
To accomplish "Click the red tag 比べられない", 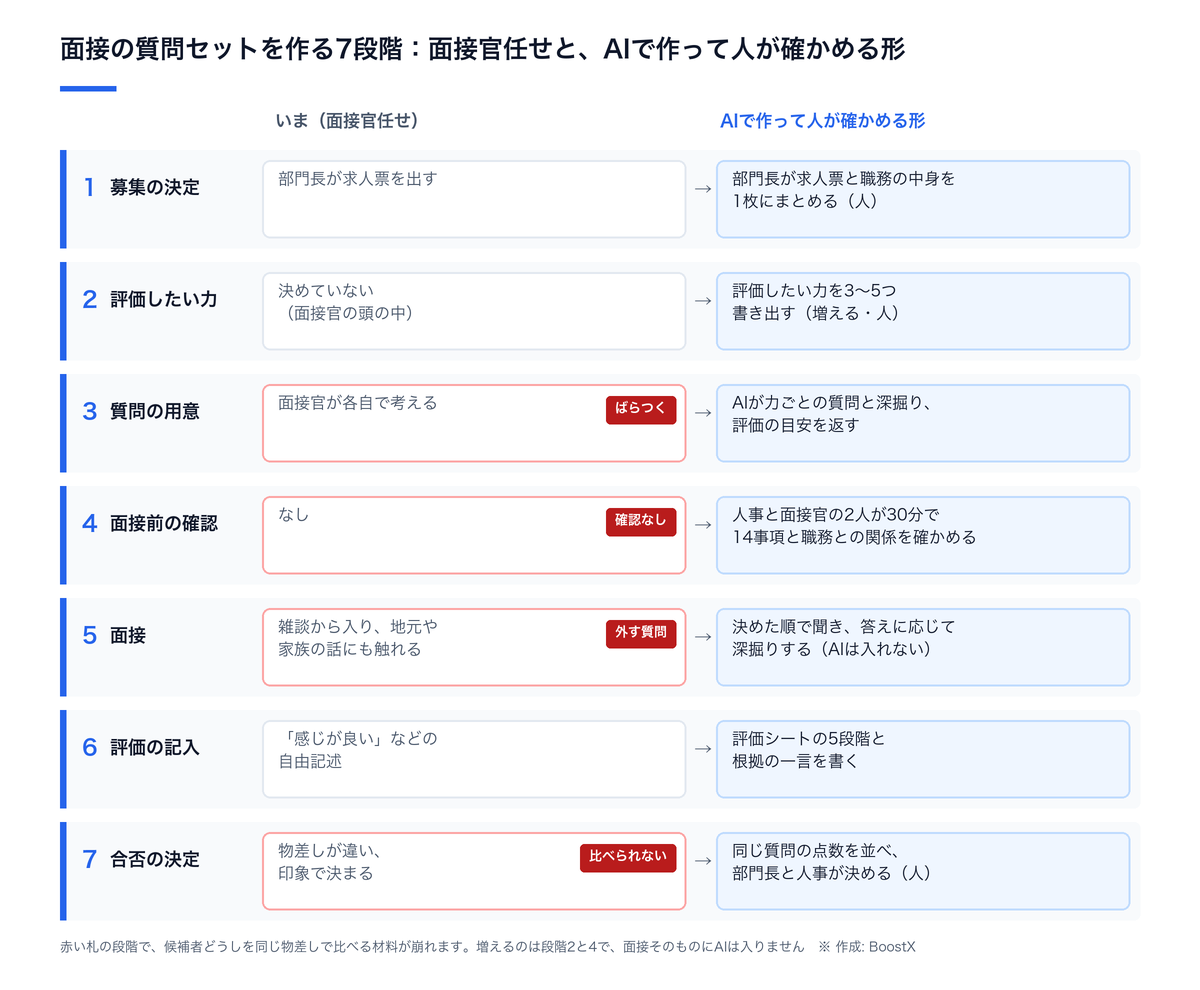I will 628,859.
